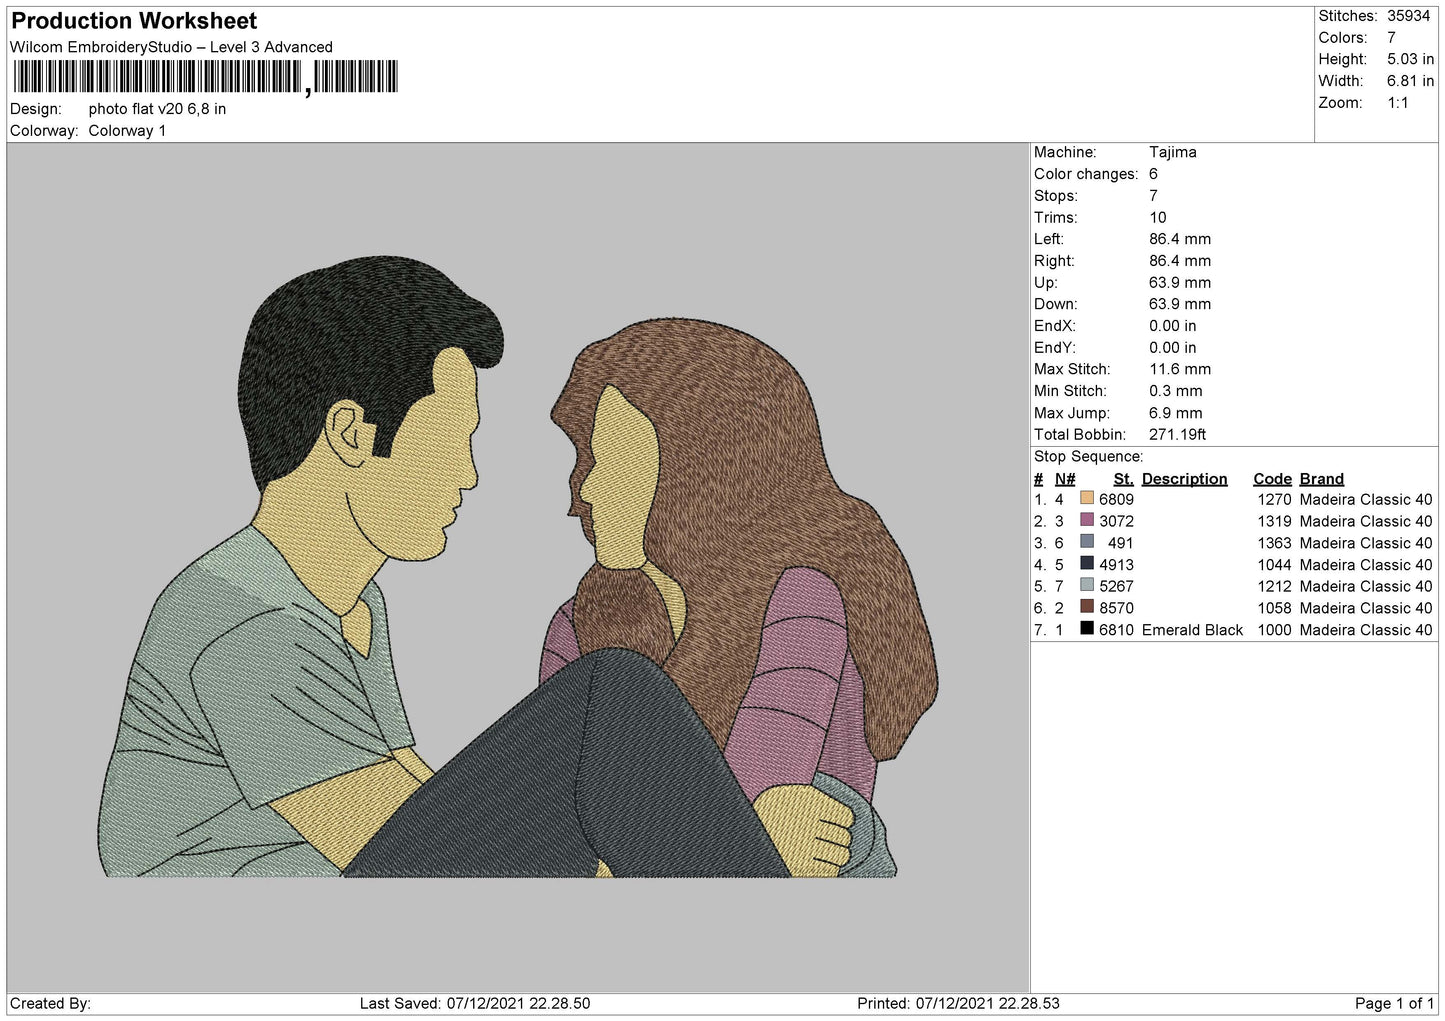The height and width of the screenshot is (1021, 1445).
Task: Click the stitch count 491 in stop 3
Action: pos(1121,543)
